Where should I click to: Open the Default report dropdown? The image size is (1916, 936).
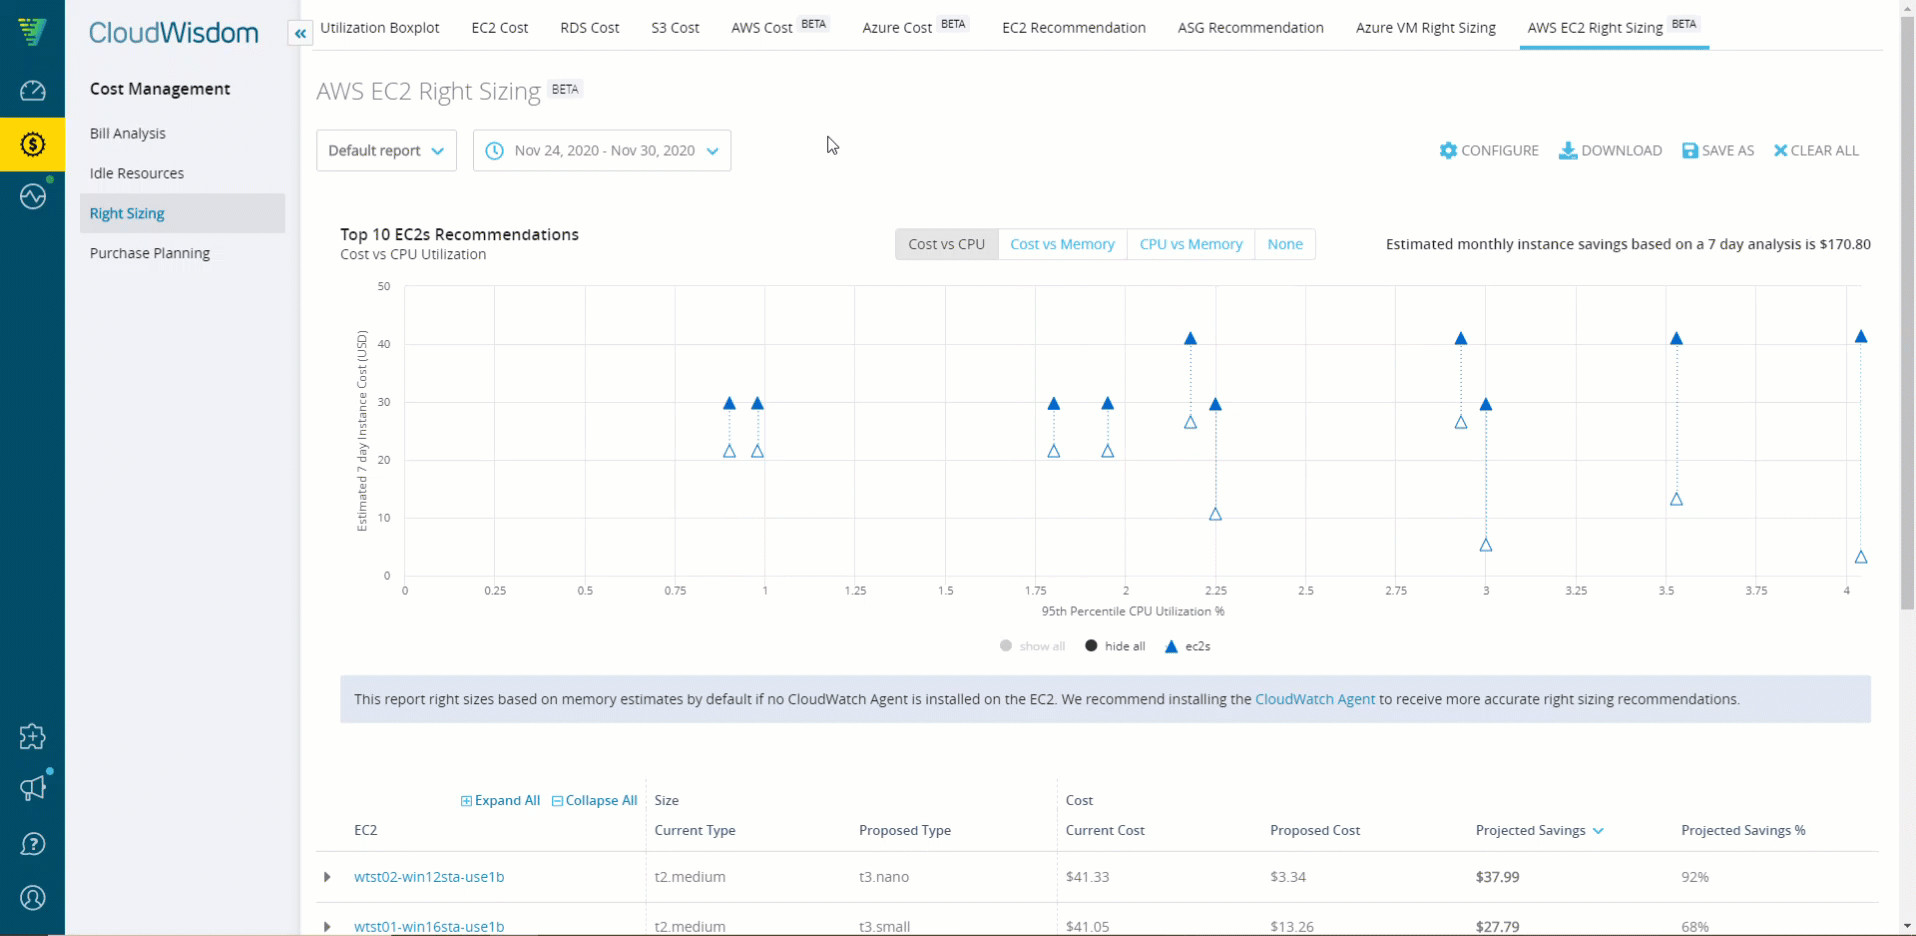pos(386,150)
